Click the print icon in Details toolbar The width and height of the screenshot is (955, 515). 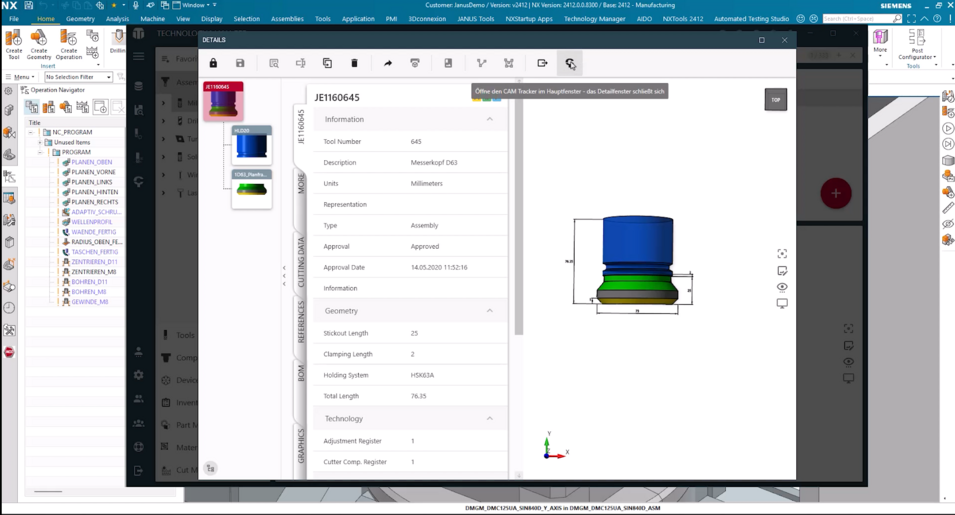coord(415,63)
